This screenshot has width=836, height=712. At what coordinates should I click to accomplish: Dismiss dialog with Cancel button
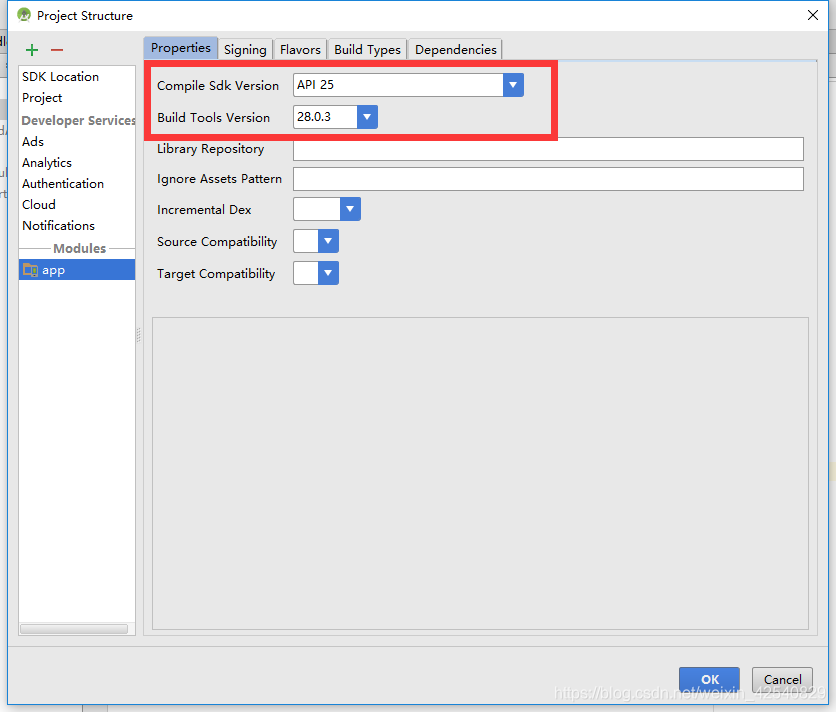[782, 679]
